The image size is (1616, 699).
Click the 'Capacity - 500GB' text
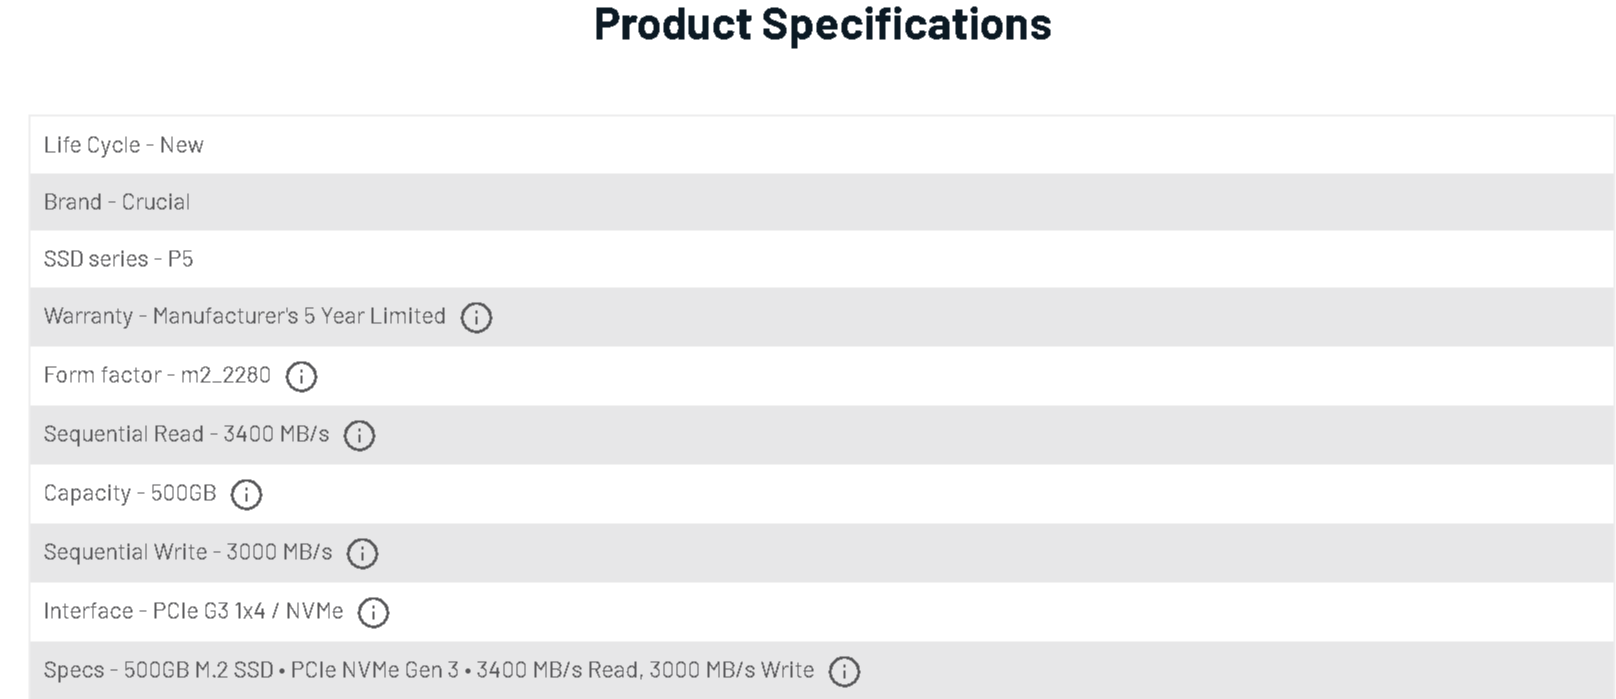130,493
